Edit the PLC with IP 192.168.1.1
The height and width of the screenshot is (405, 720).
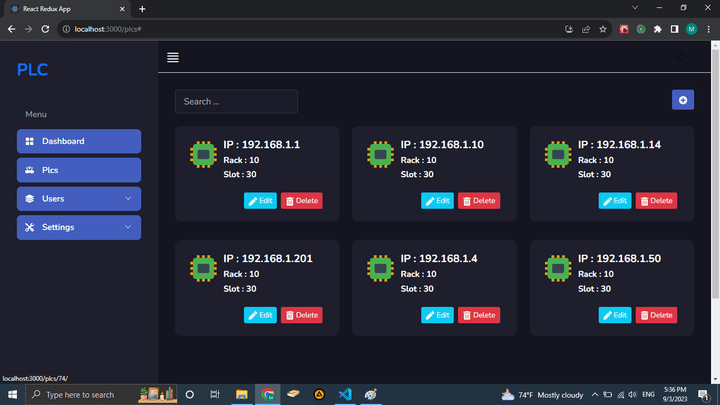(260, 201)
